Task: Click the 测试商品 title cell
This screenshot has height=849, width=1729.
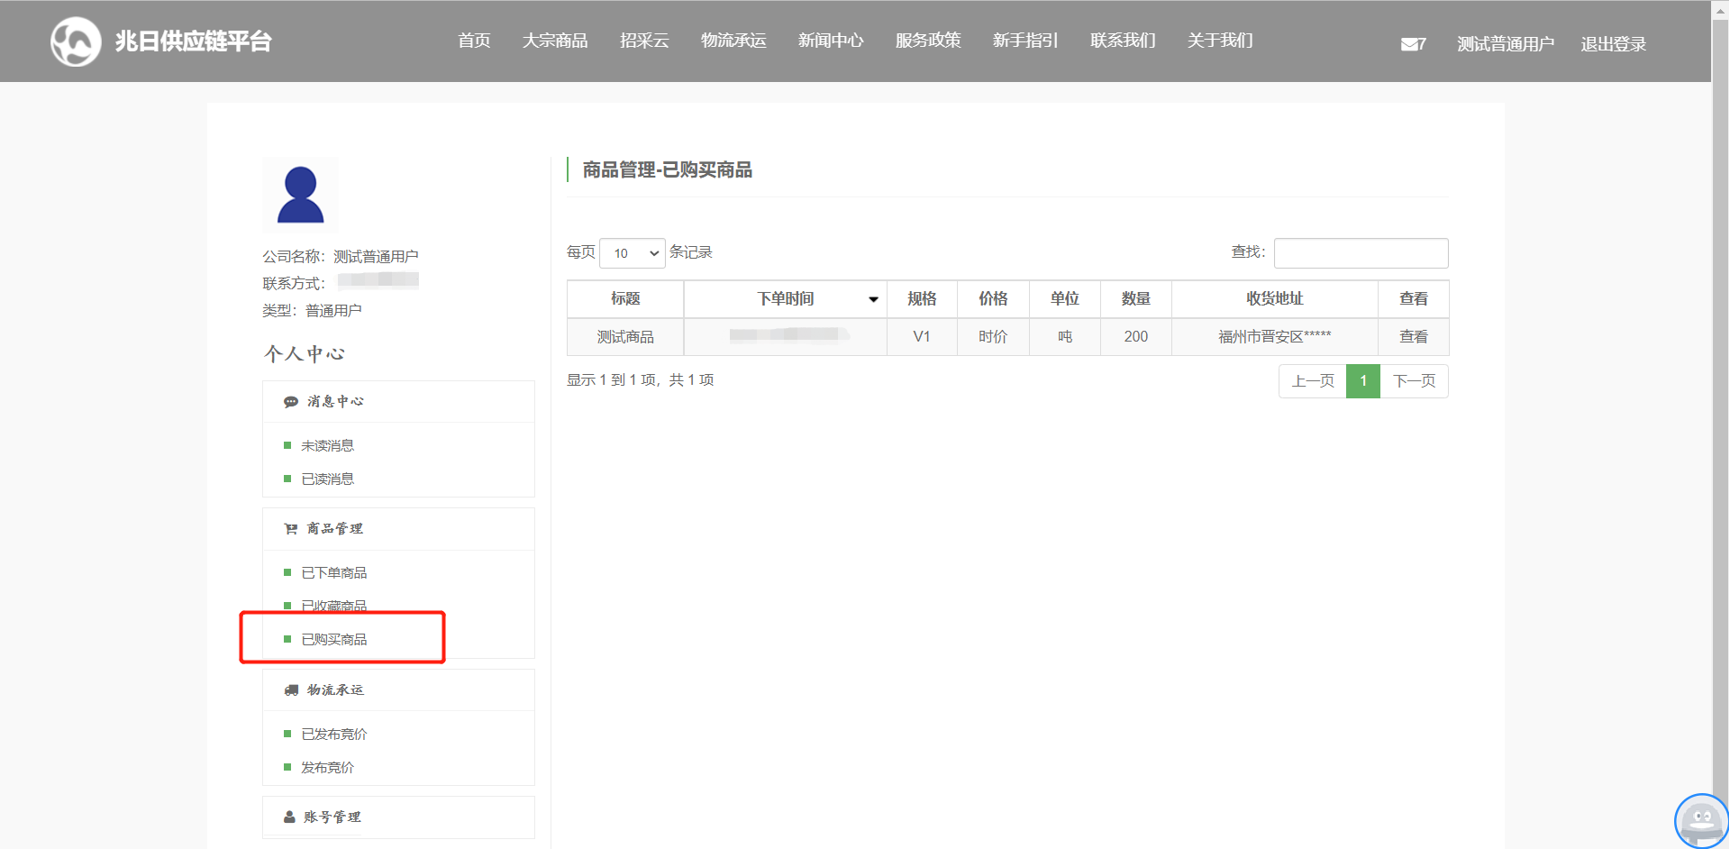Action: 625,337
